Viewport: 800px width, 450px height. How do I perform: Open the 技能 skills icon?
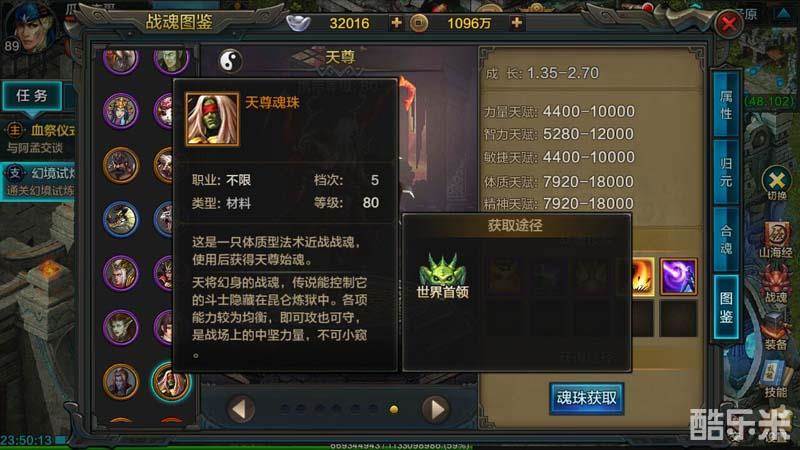(x=775, y=379)
